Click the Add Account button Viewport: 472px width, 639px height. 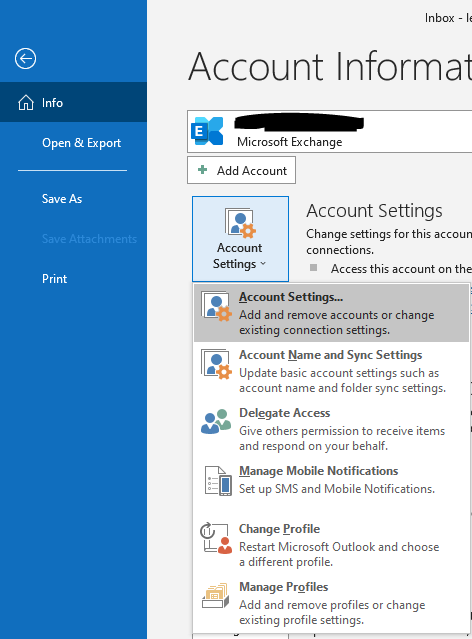(241, 170)
